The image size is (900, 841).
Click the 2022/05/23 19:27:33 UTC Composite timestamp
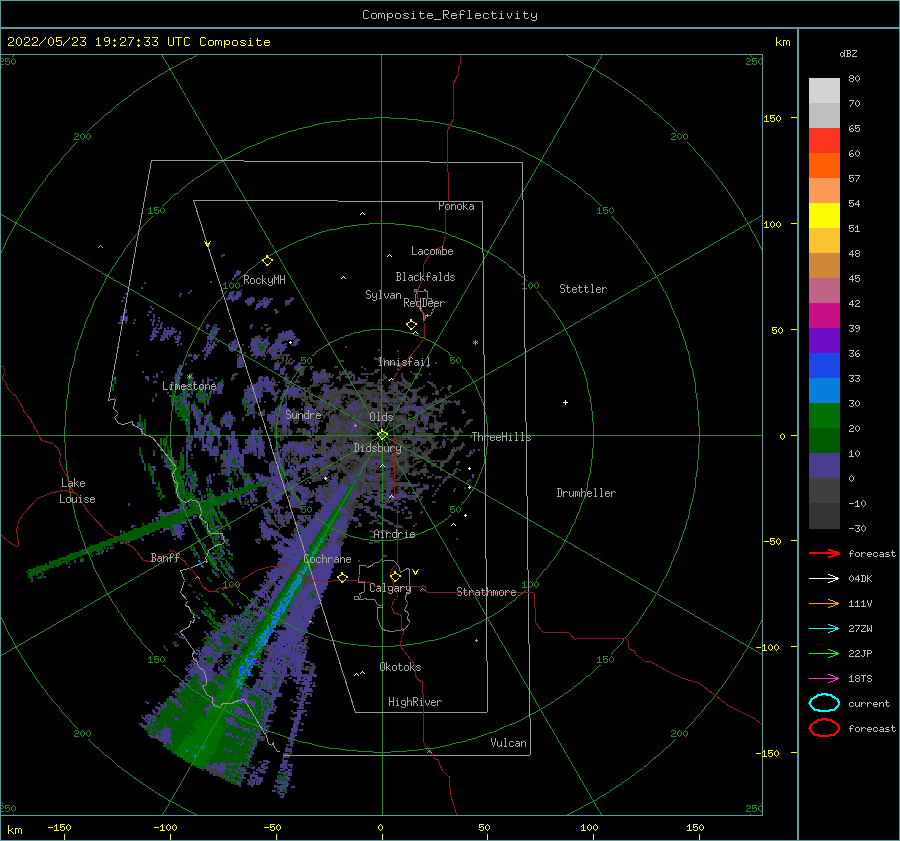139,42
